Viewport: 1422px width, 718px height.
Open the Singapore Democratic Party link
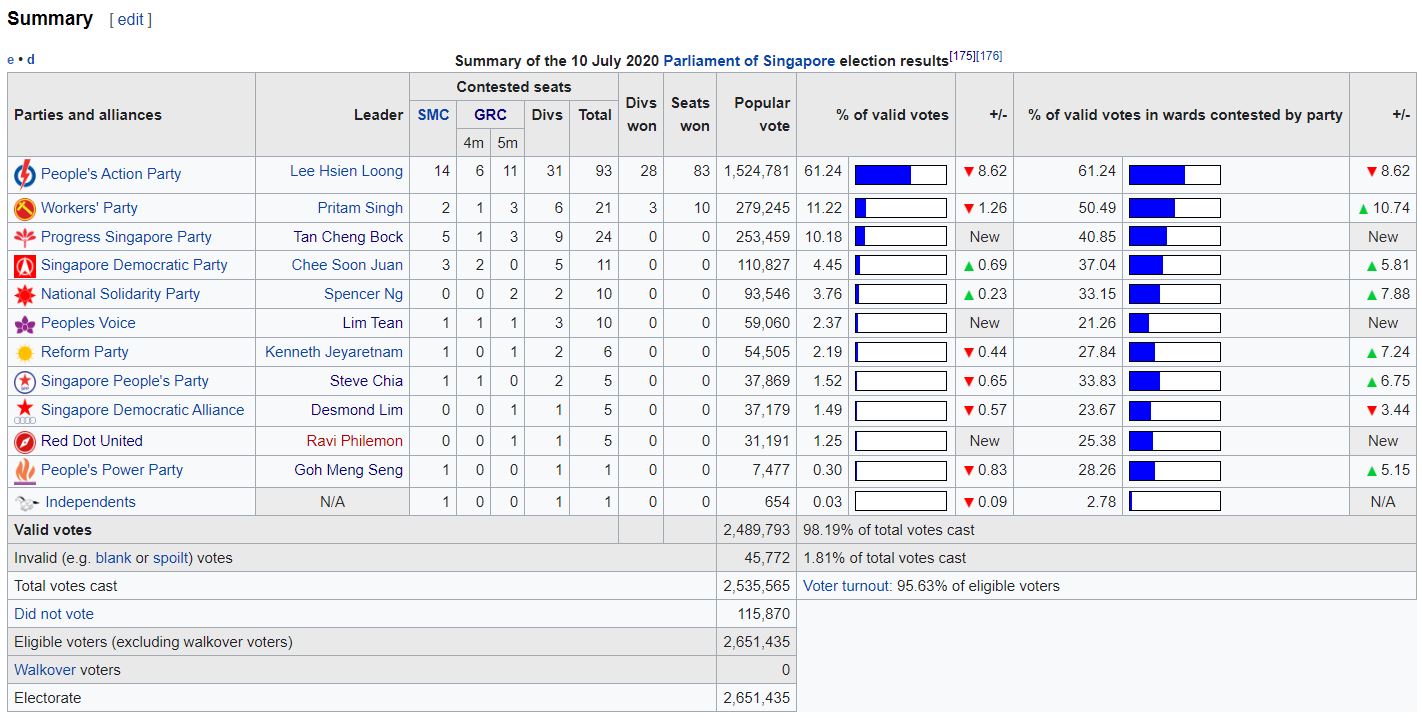pyautogui.click(x=134, y=266)
